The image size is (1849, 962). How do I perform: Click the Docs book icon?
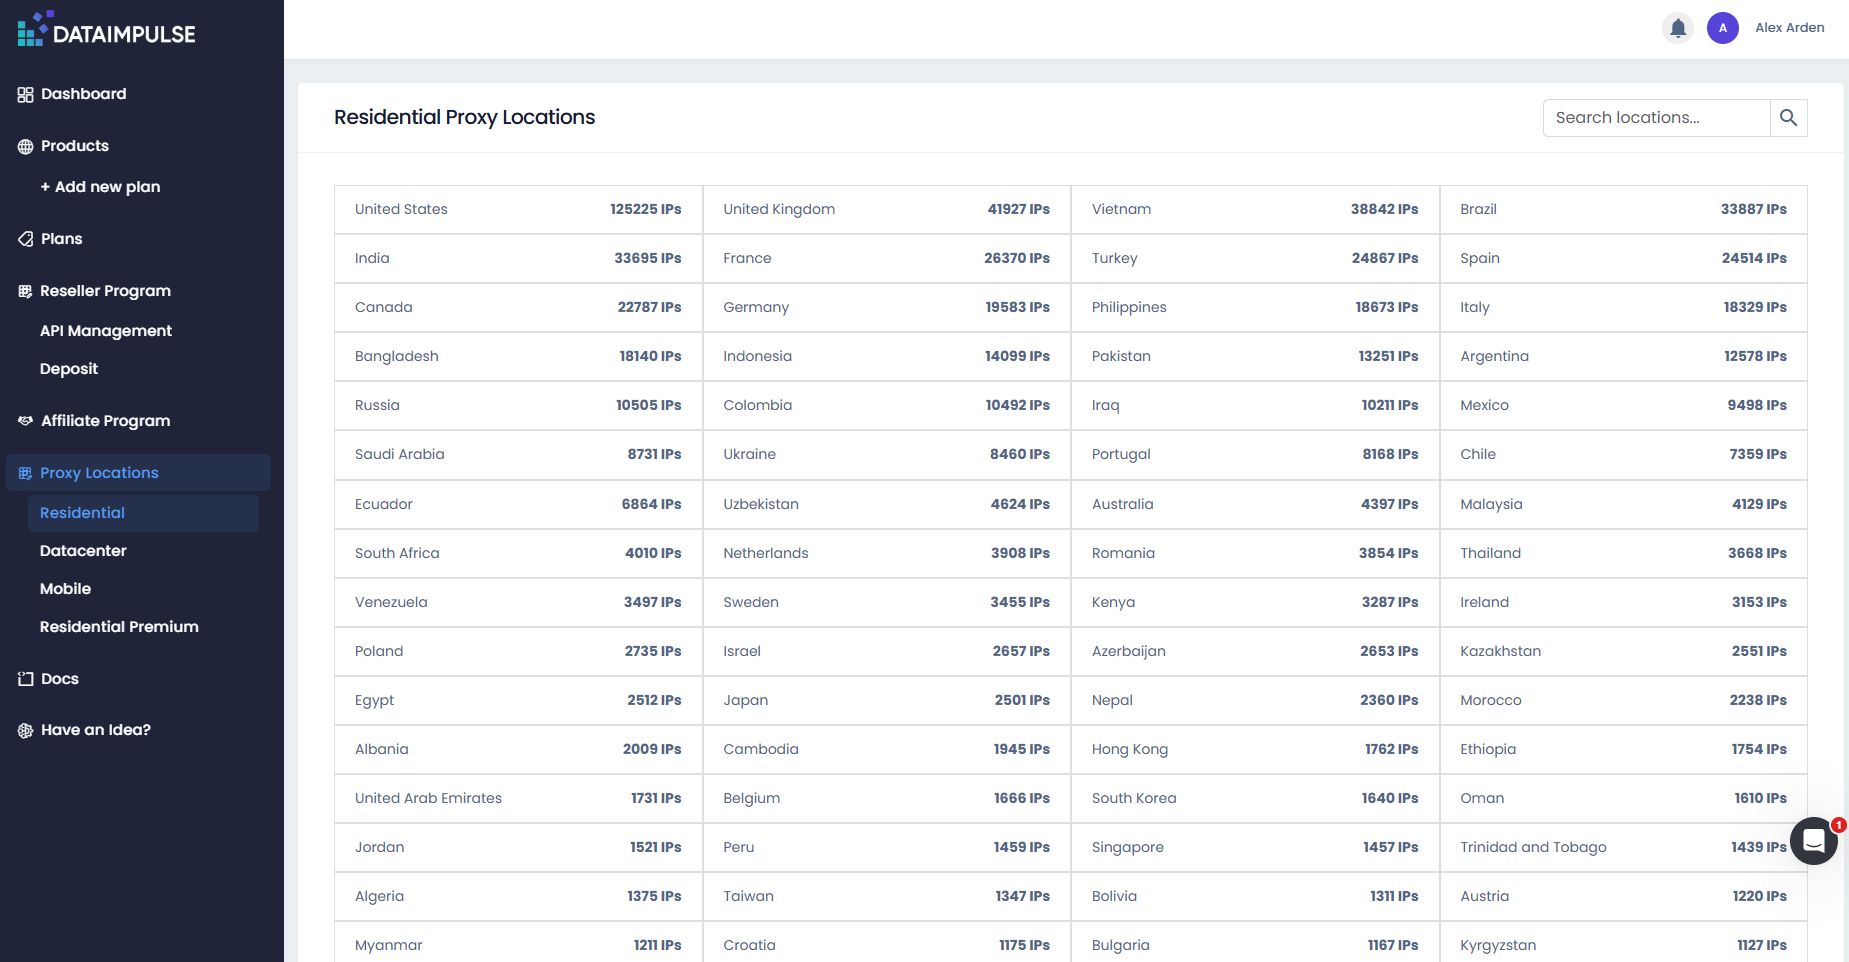click(25, 679)
